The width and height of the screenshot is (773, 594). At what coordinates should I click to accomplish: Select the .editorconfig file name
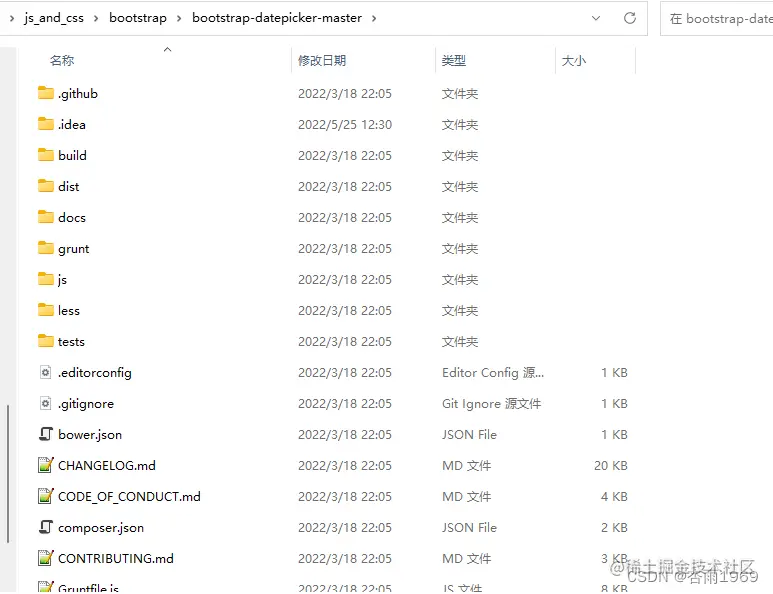coord(95,373)
